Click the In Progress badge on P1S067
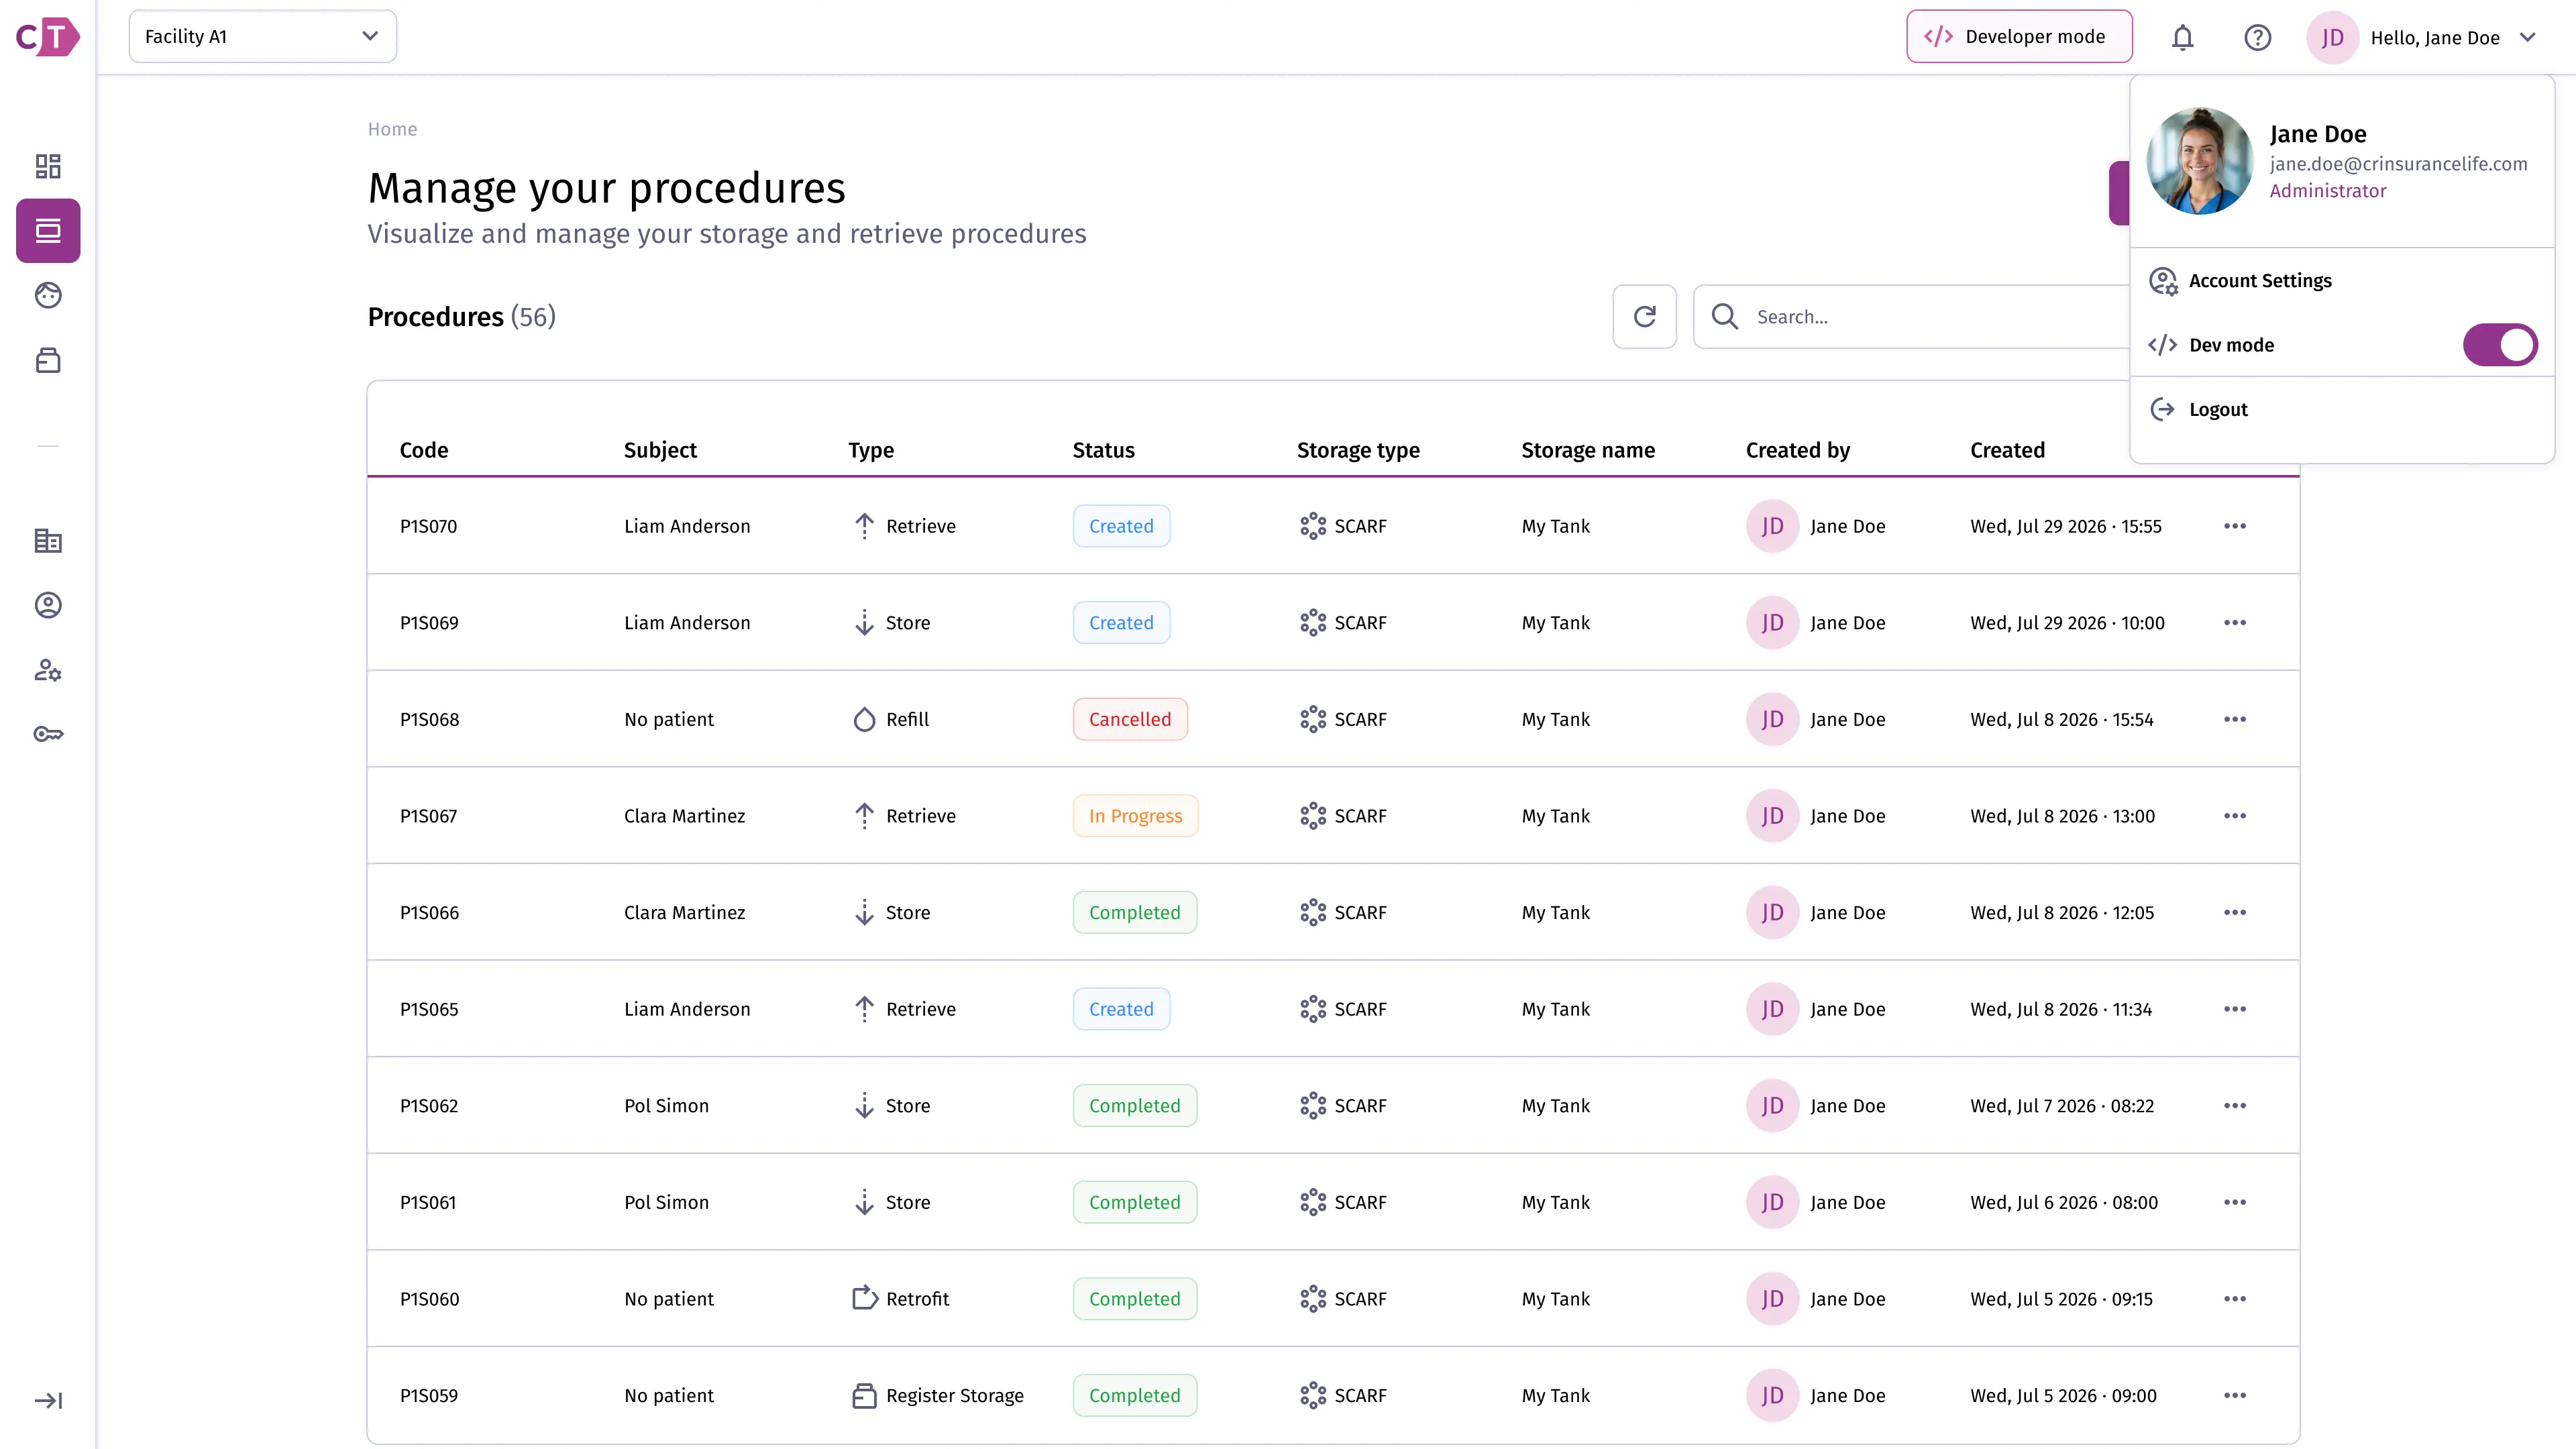The width and height of the screenshot is (2576, 1449). [1135, 816]
